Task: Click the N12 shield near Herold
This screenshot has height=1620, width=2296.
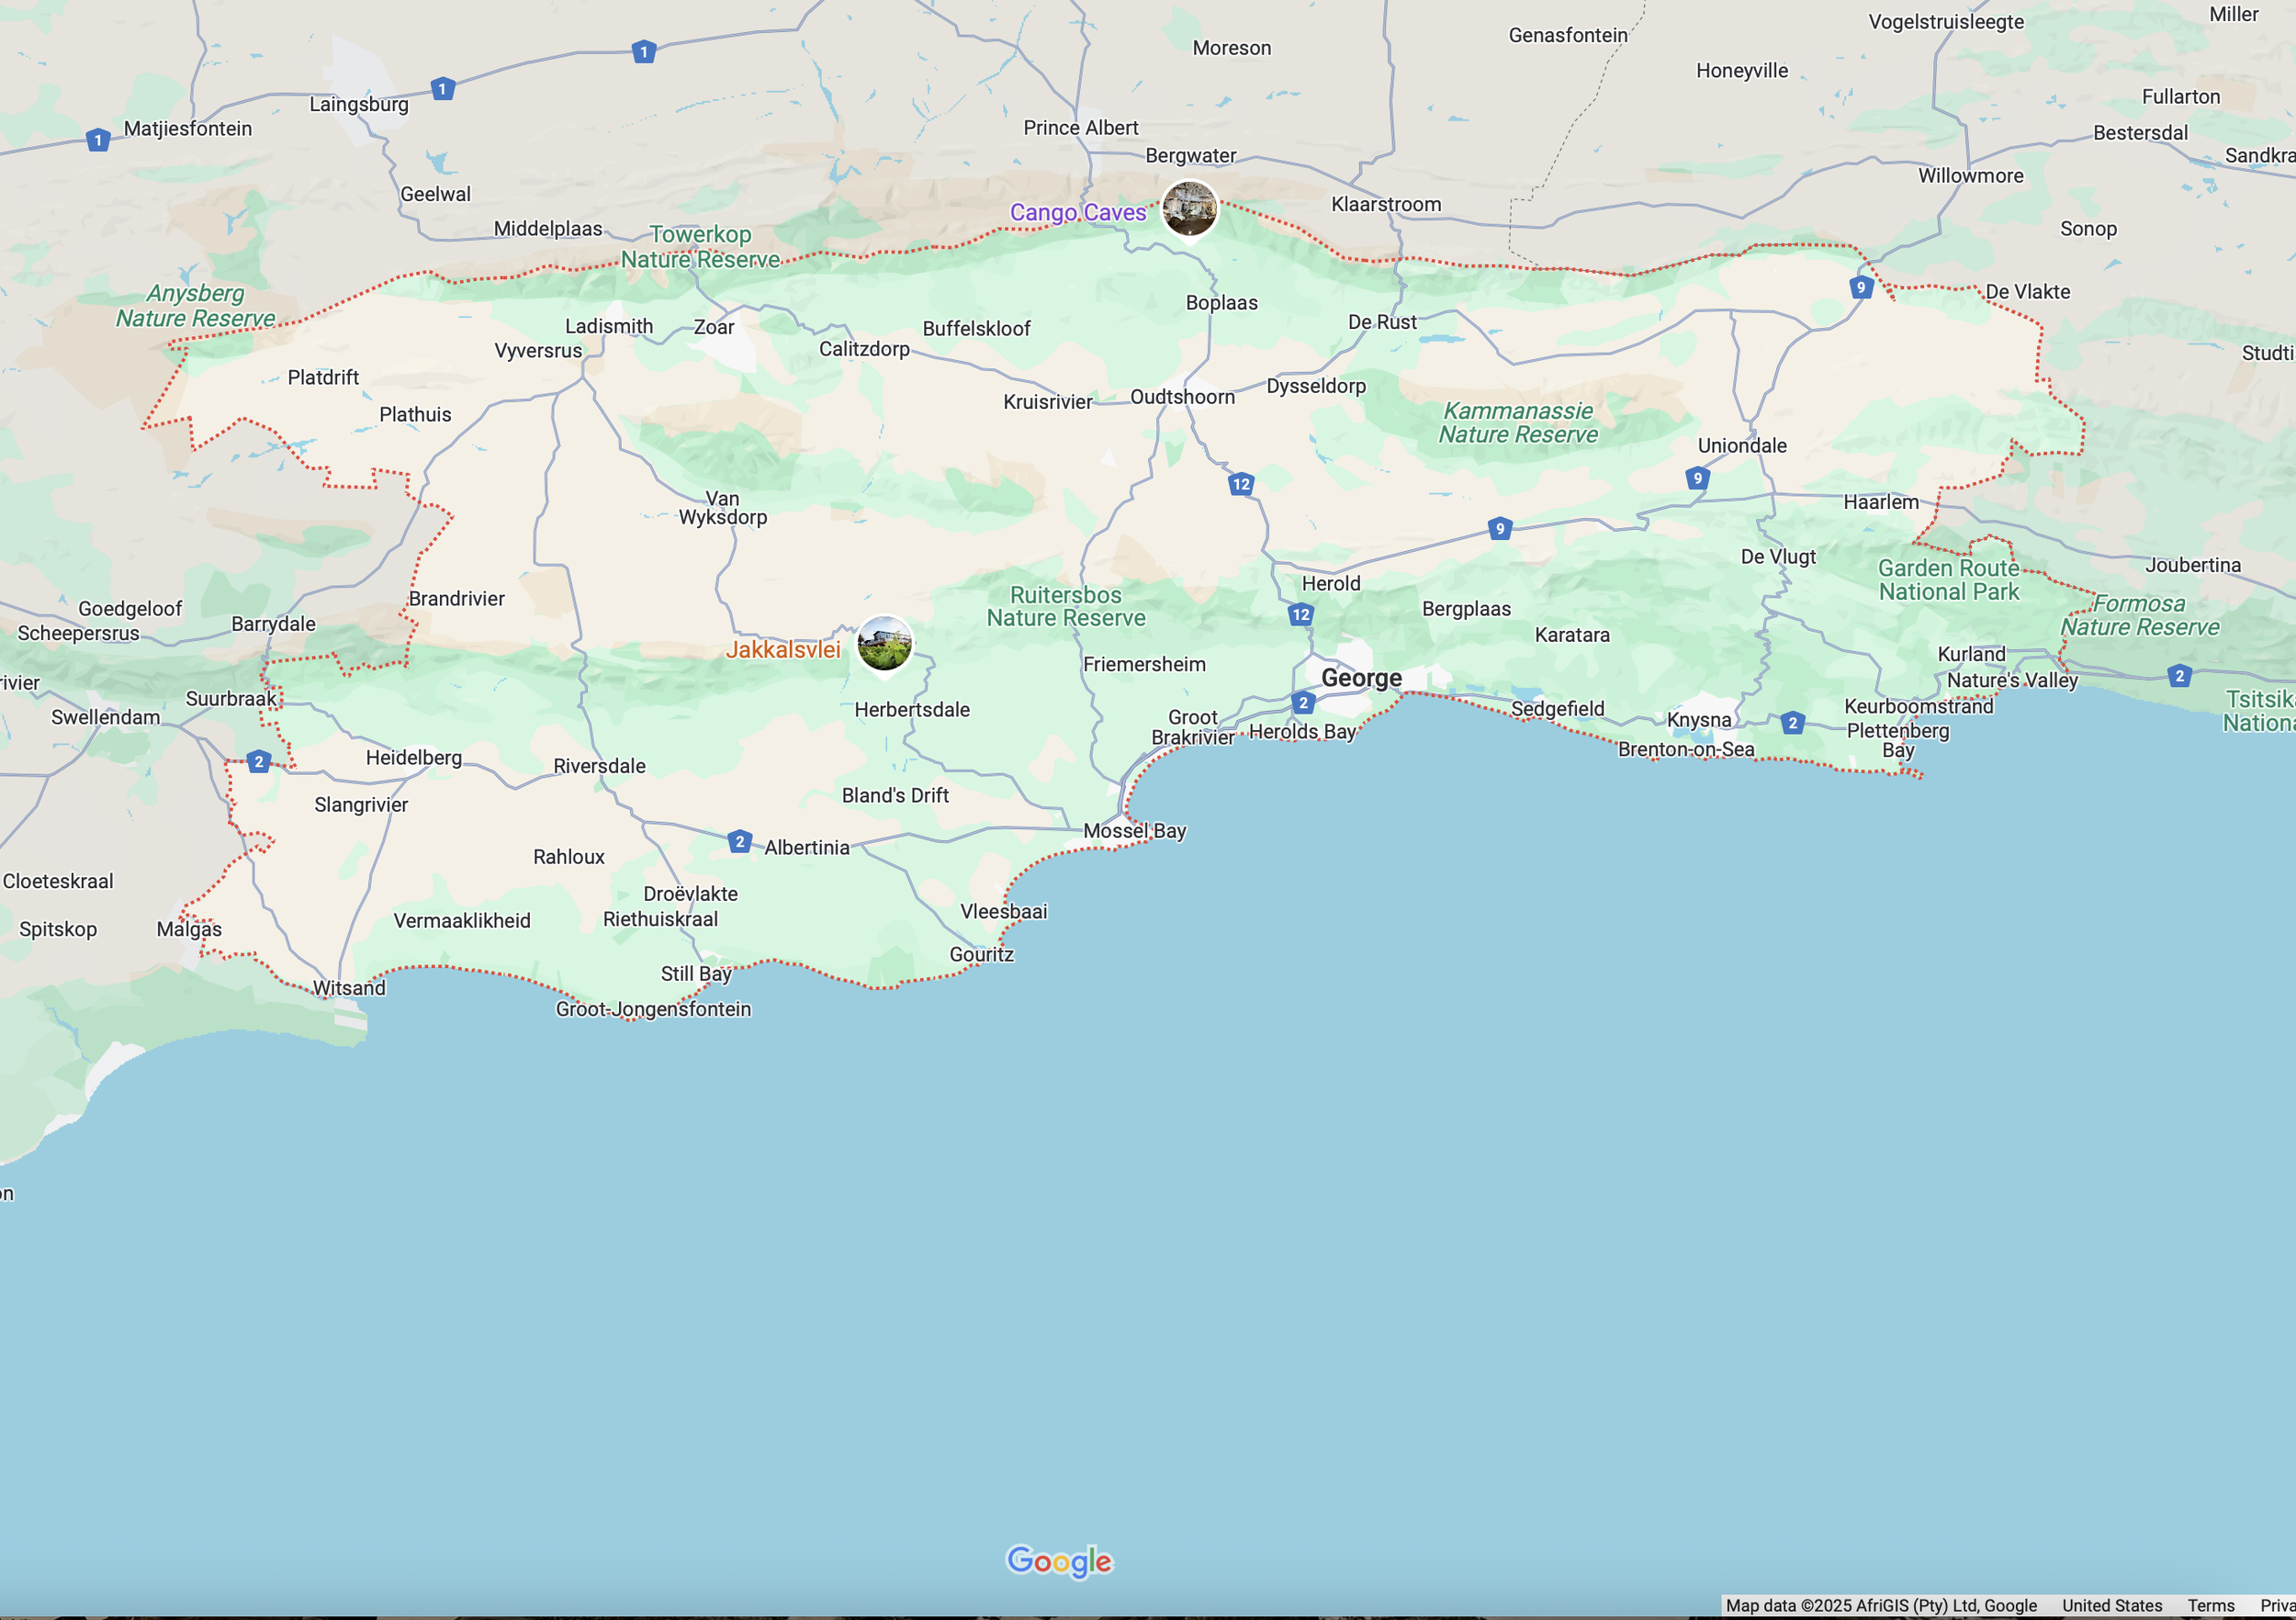Action: [1300, 615]
